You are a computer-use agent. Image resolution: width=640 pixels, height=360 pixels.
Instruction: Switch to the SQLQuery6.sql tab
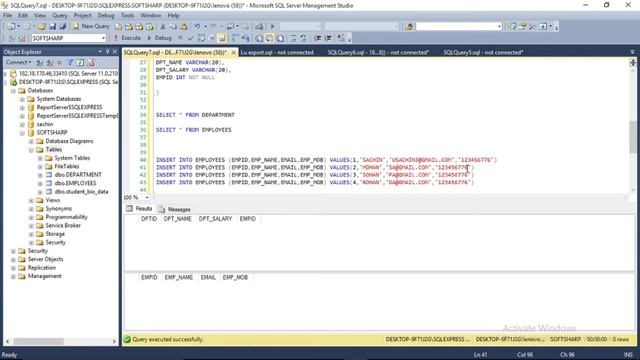point(378,53)
